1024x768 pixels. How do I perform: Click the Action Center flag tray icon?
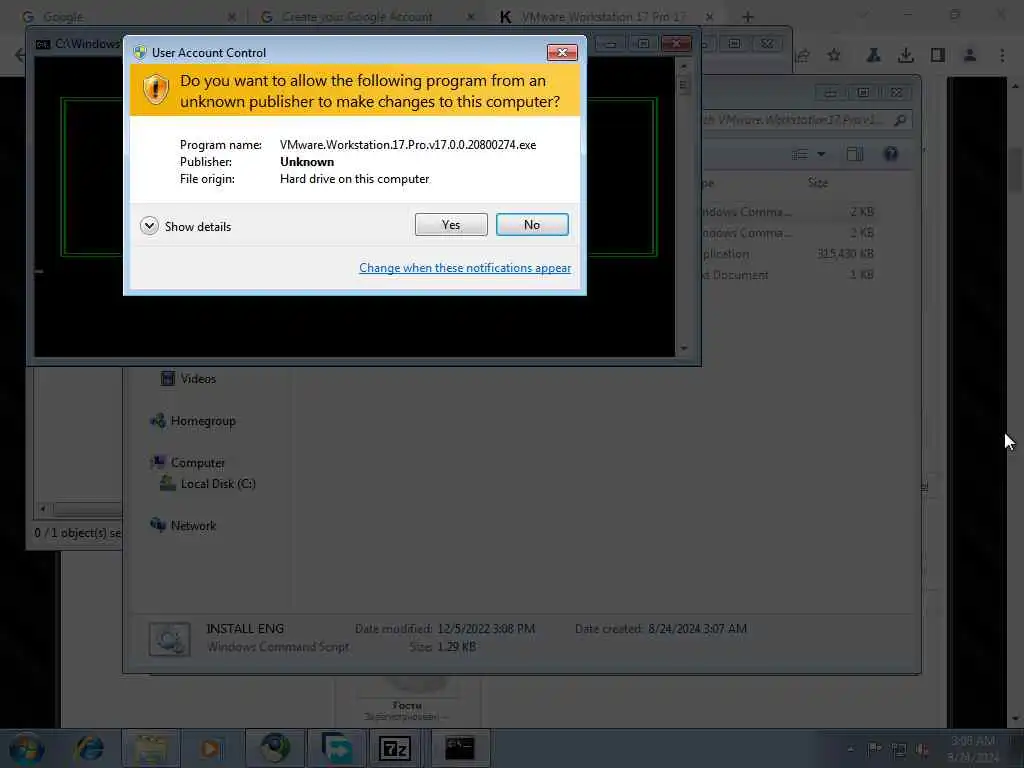pos(874,749)
